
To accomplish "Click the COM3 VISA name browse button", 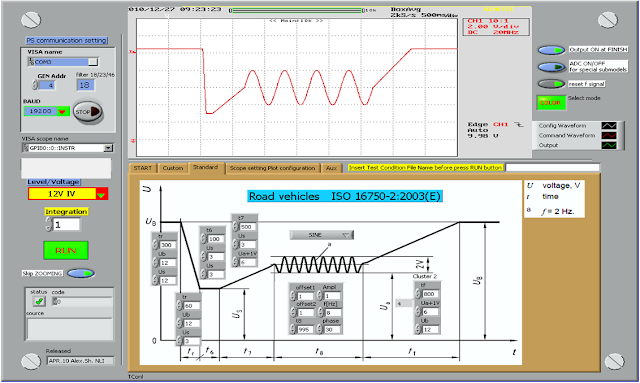I will (x=93, y=62).
